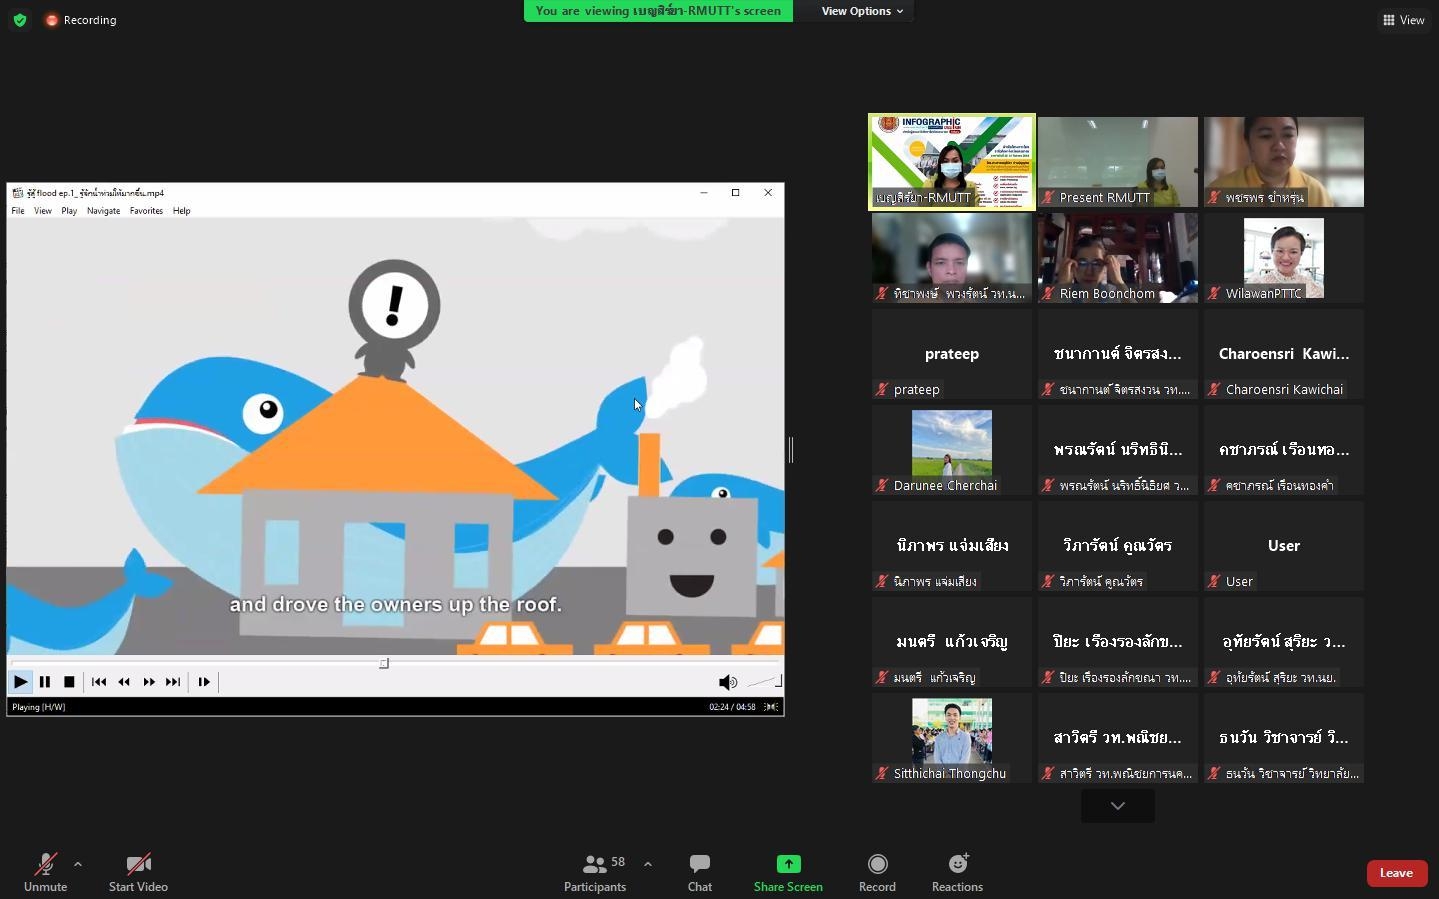Click the green viewing-screen banner
1439x899 pixels.
tap(658, 11)
